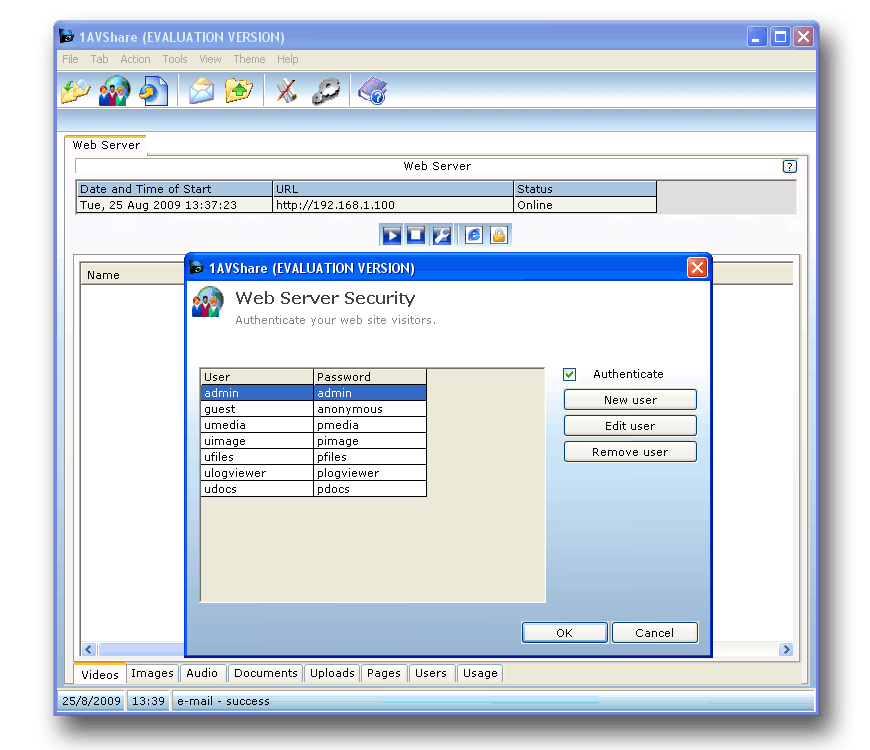Image resolution: width=870 pixels, height=750 pixels.
Task: Click the anonymous password cell
Action: coord(370,409)
